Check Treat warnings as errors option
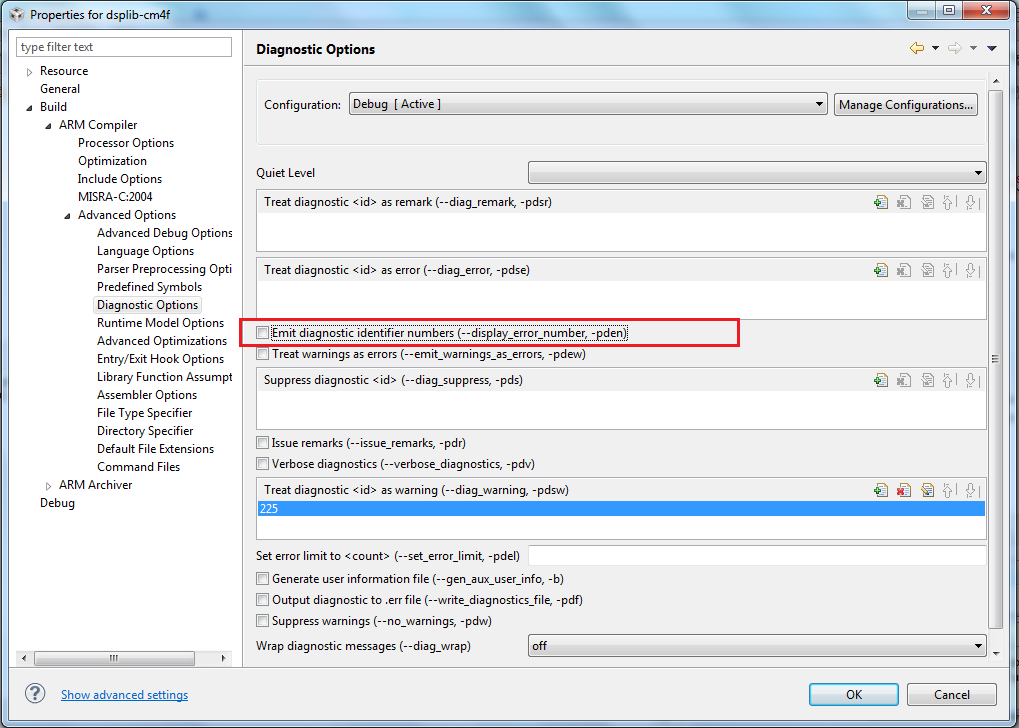The height and width of the screenshot is (728, 1019). (x=263, y=354)
